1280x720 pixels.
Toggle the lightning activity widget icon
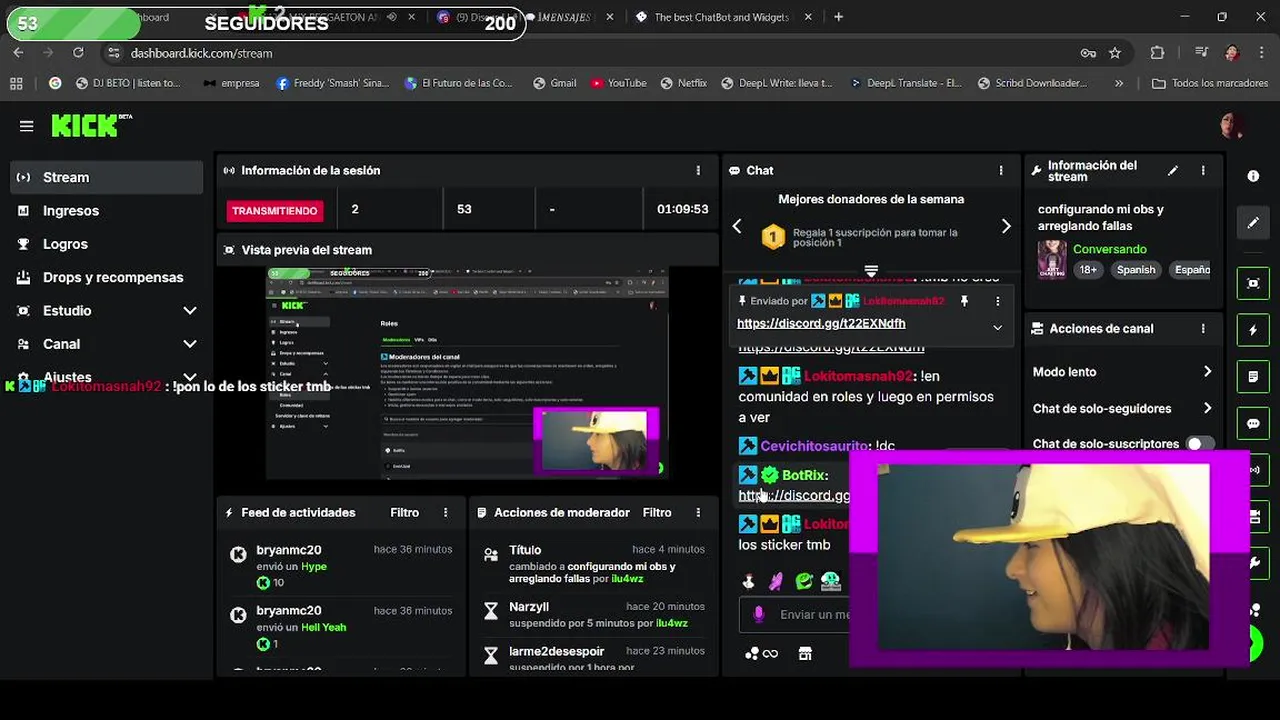[1253, 330]
